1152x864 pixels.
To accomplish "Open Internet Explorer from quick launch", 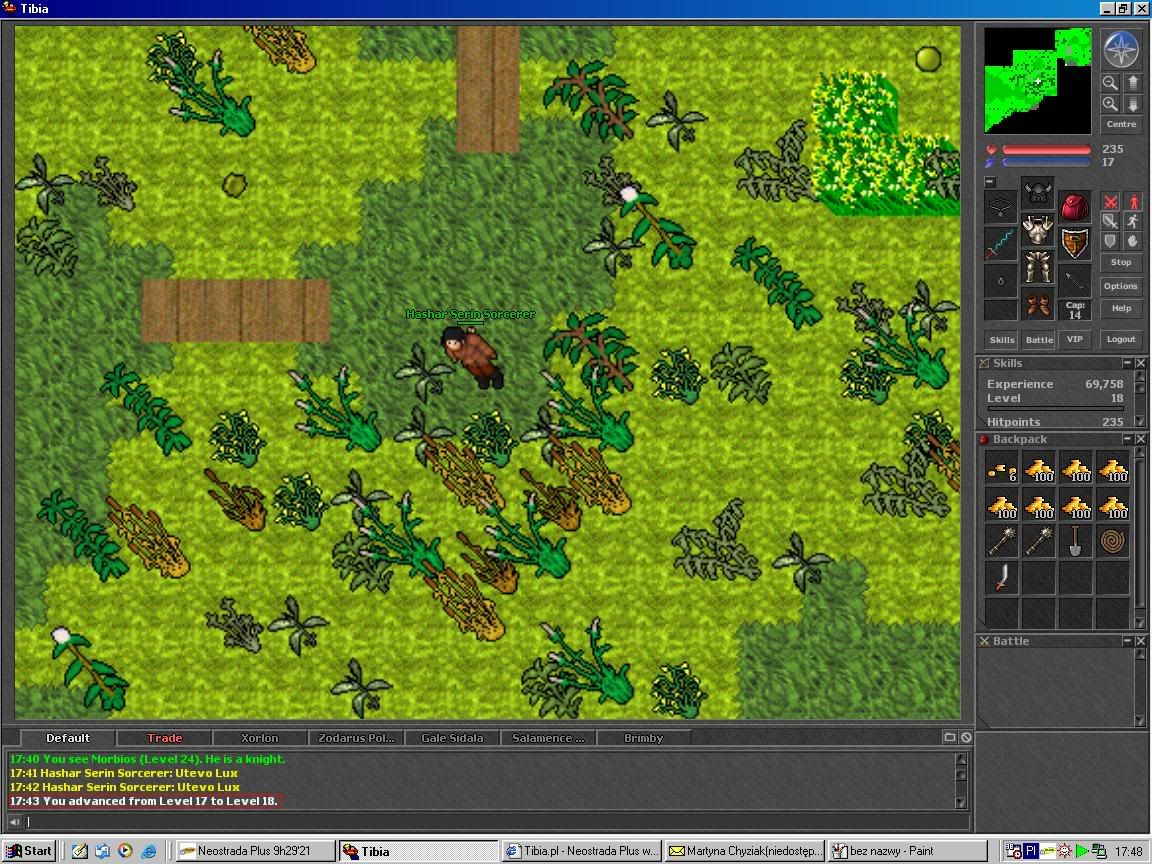I will click(x=149, y=851).
